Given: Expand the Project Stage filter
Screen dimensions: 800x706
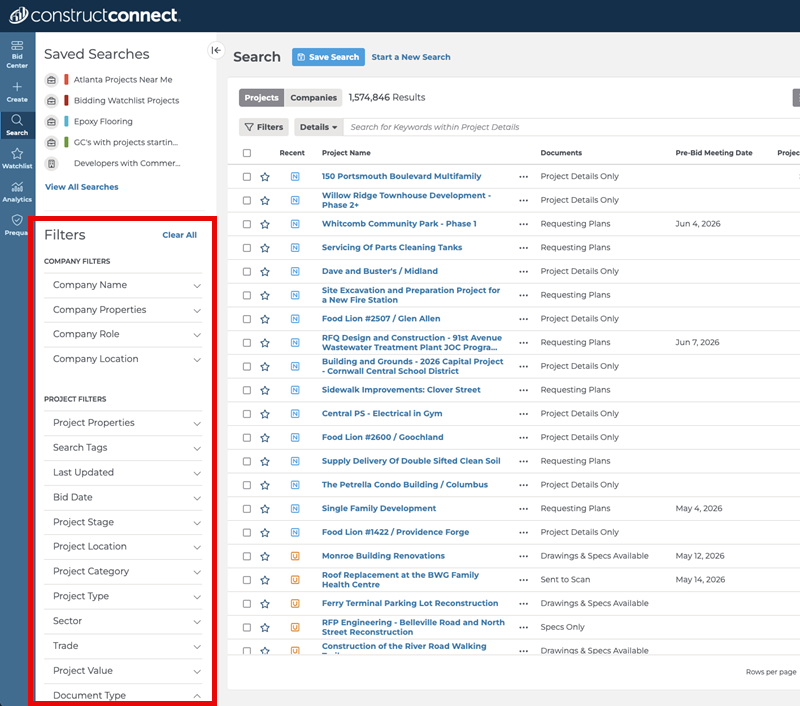Looking at the screenshot, I should tap(123, 522).
